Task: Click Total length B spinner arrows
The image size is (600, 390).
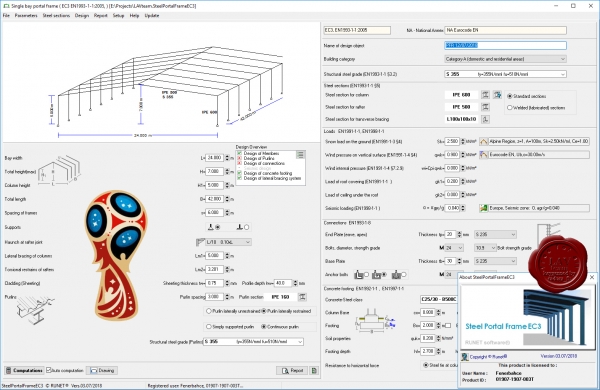Action: [x=227, y=199]
